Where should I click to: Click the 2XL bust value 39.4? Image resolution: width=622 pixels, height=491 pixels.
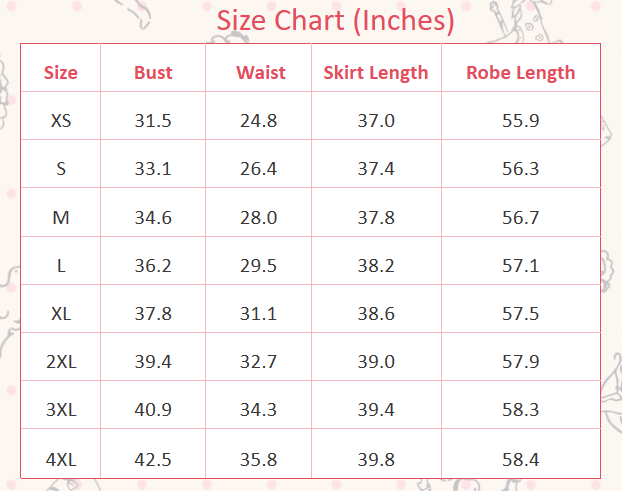(x=153, y=362)
